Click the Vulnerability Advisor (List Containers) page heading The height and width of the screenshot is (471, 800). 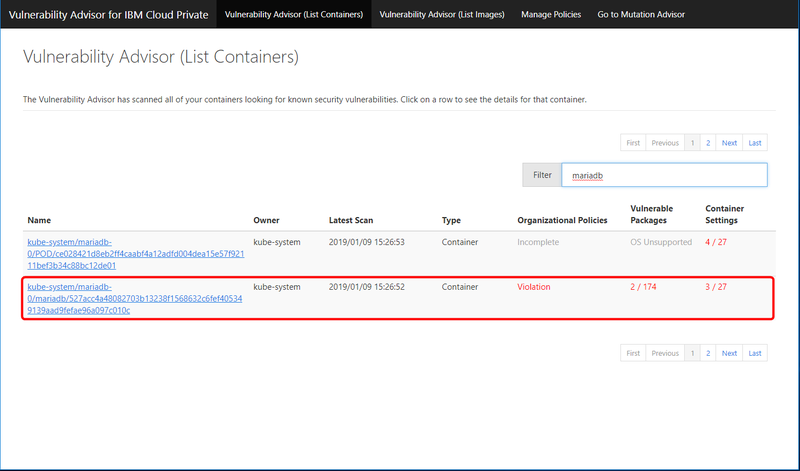click(x=161, y=57)
